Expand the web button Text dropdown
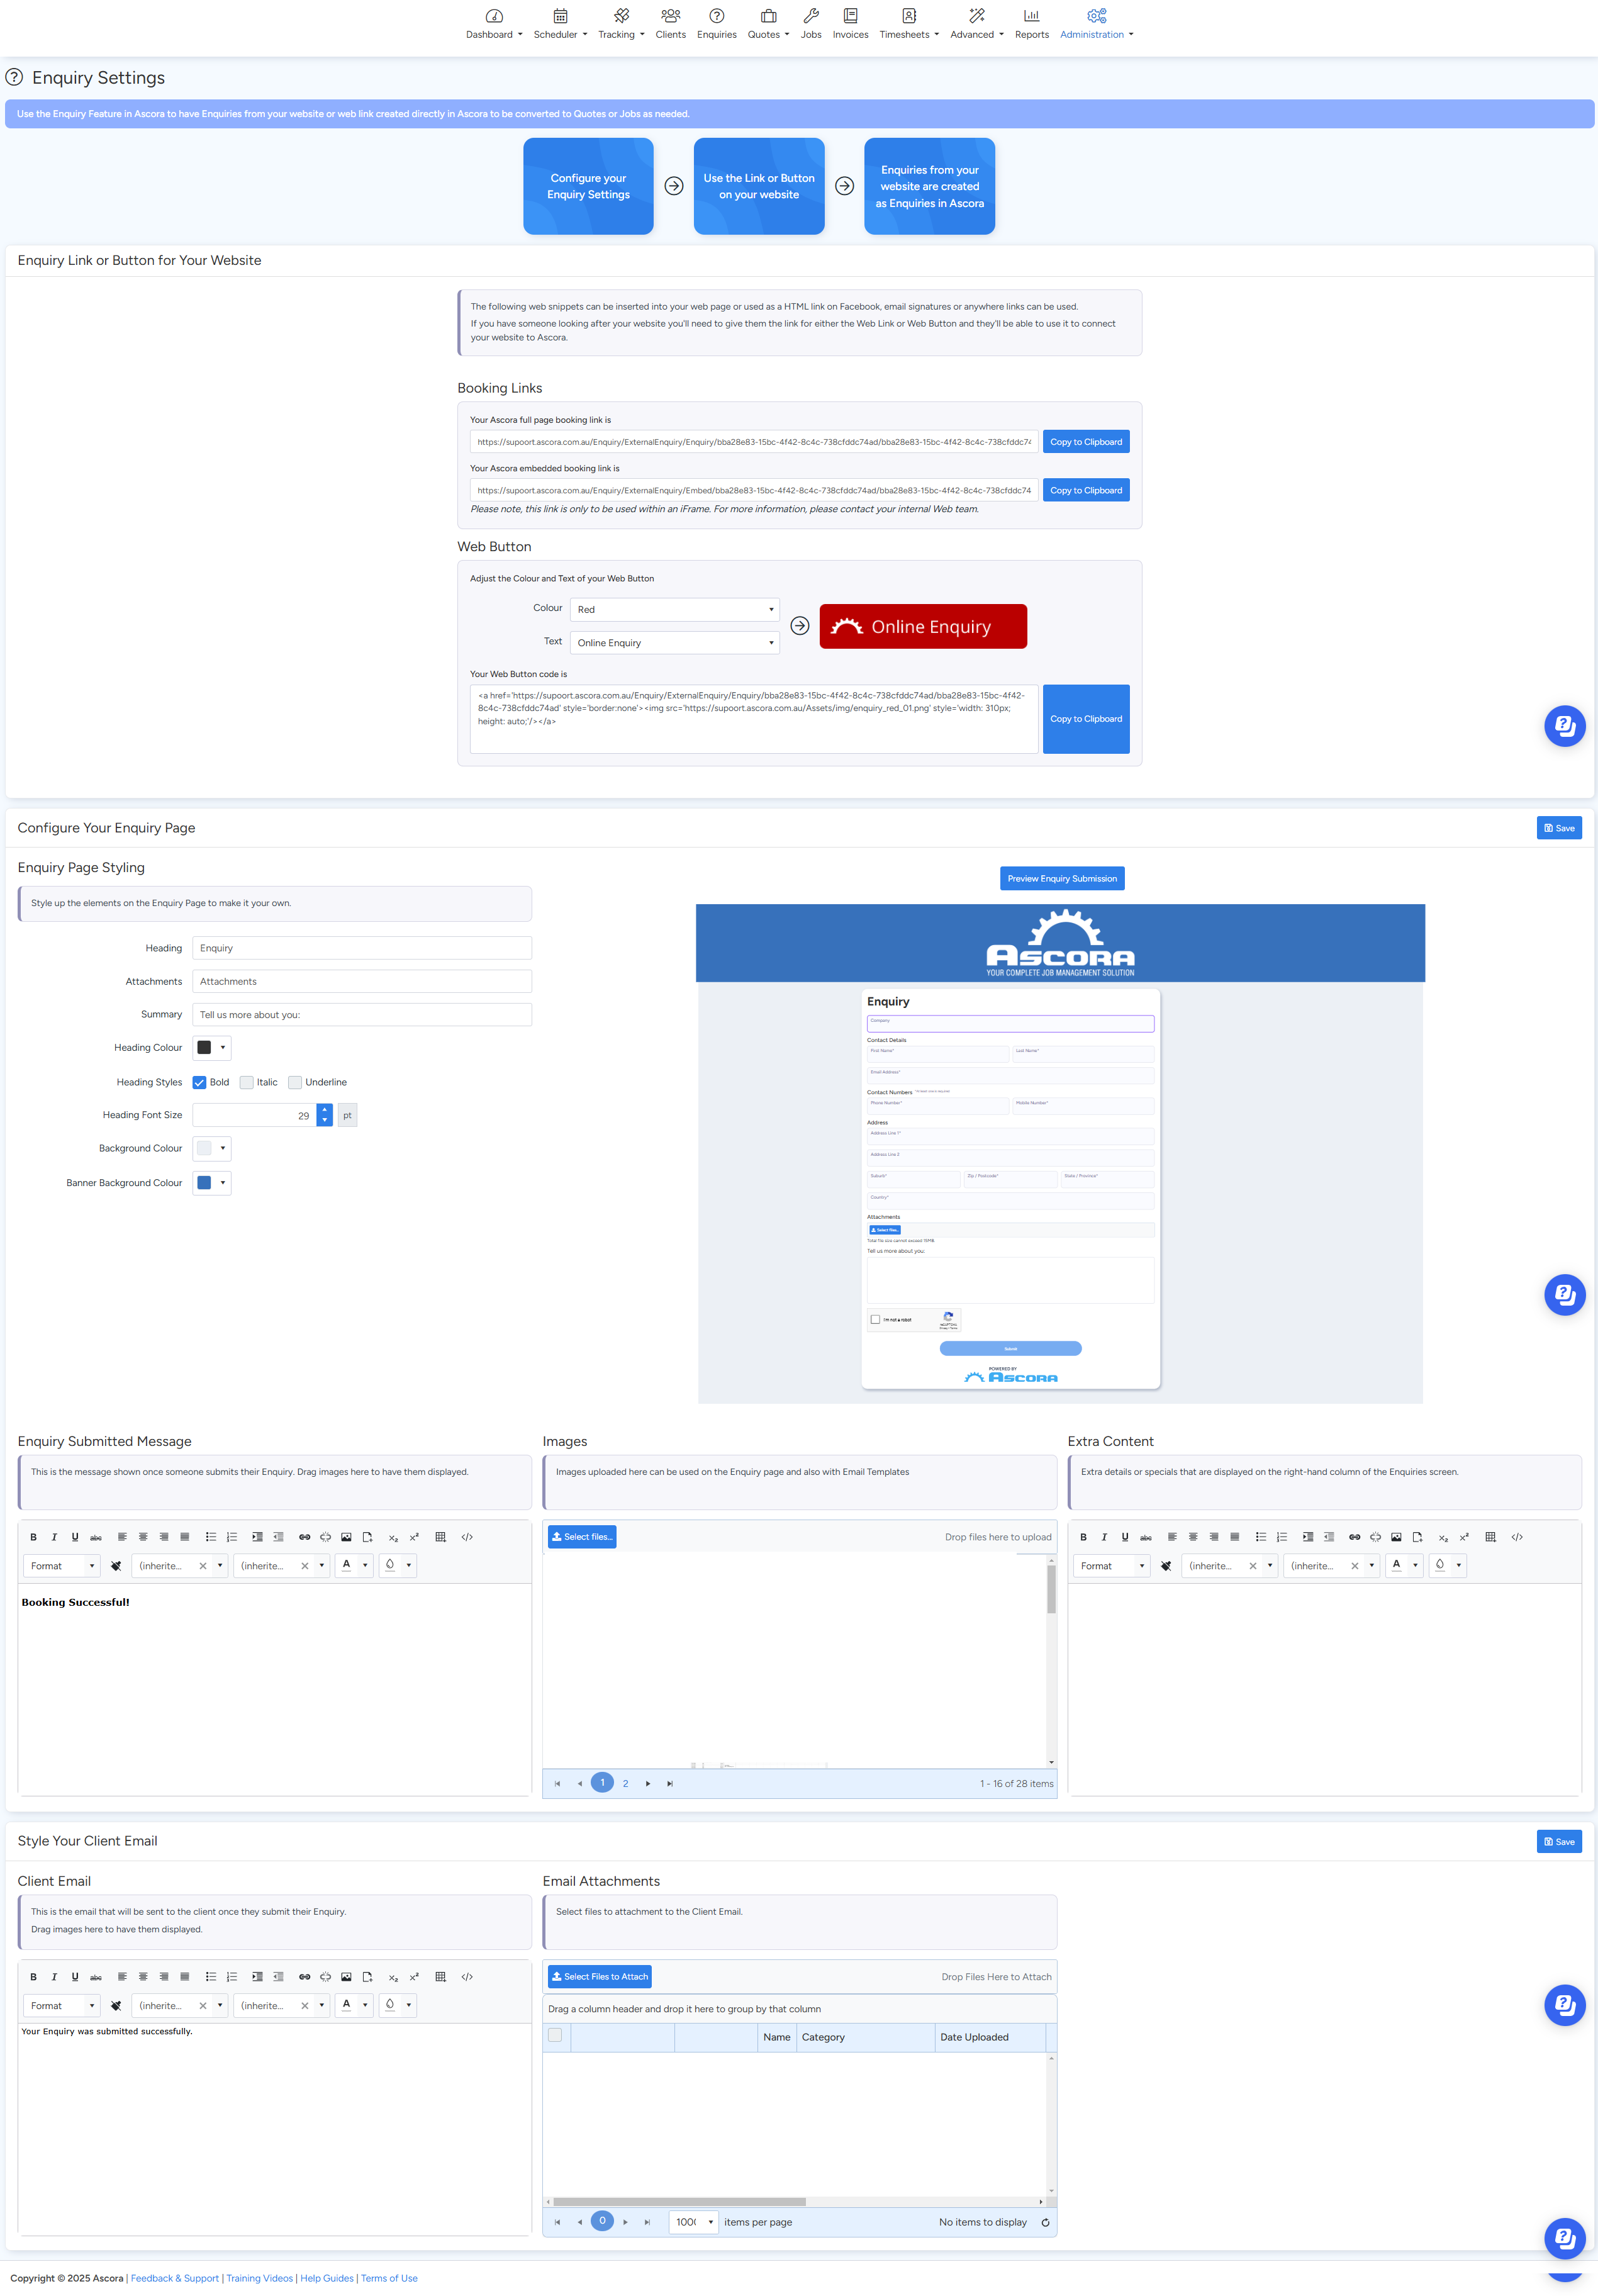The width and height of the screenshot is (1598, 2296). (675, 643)
